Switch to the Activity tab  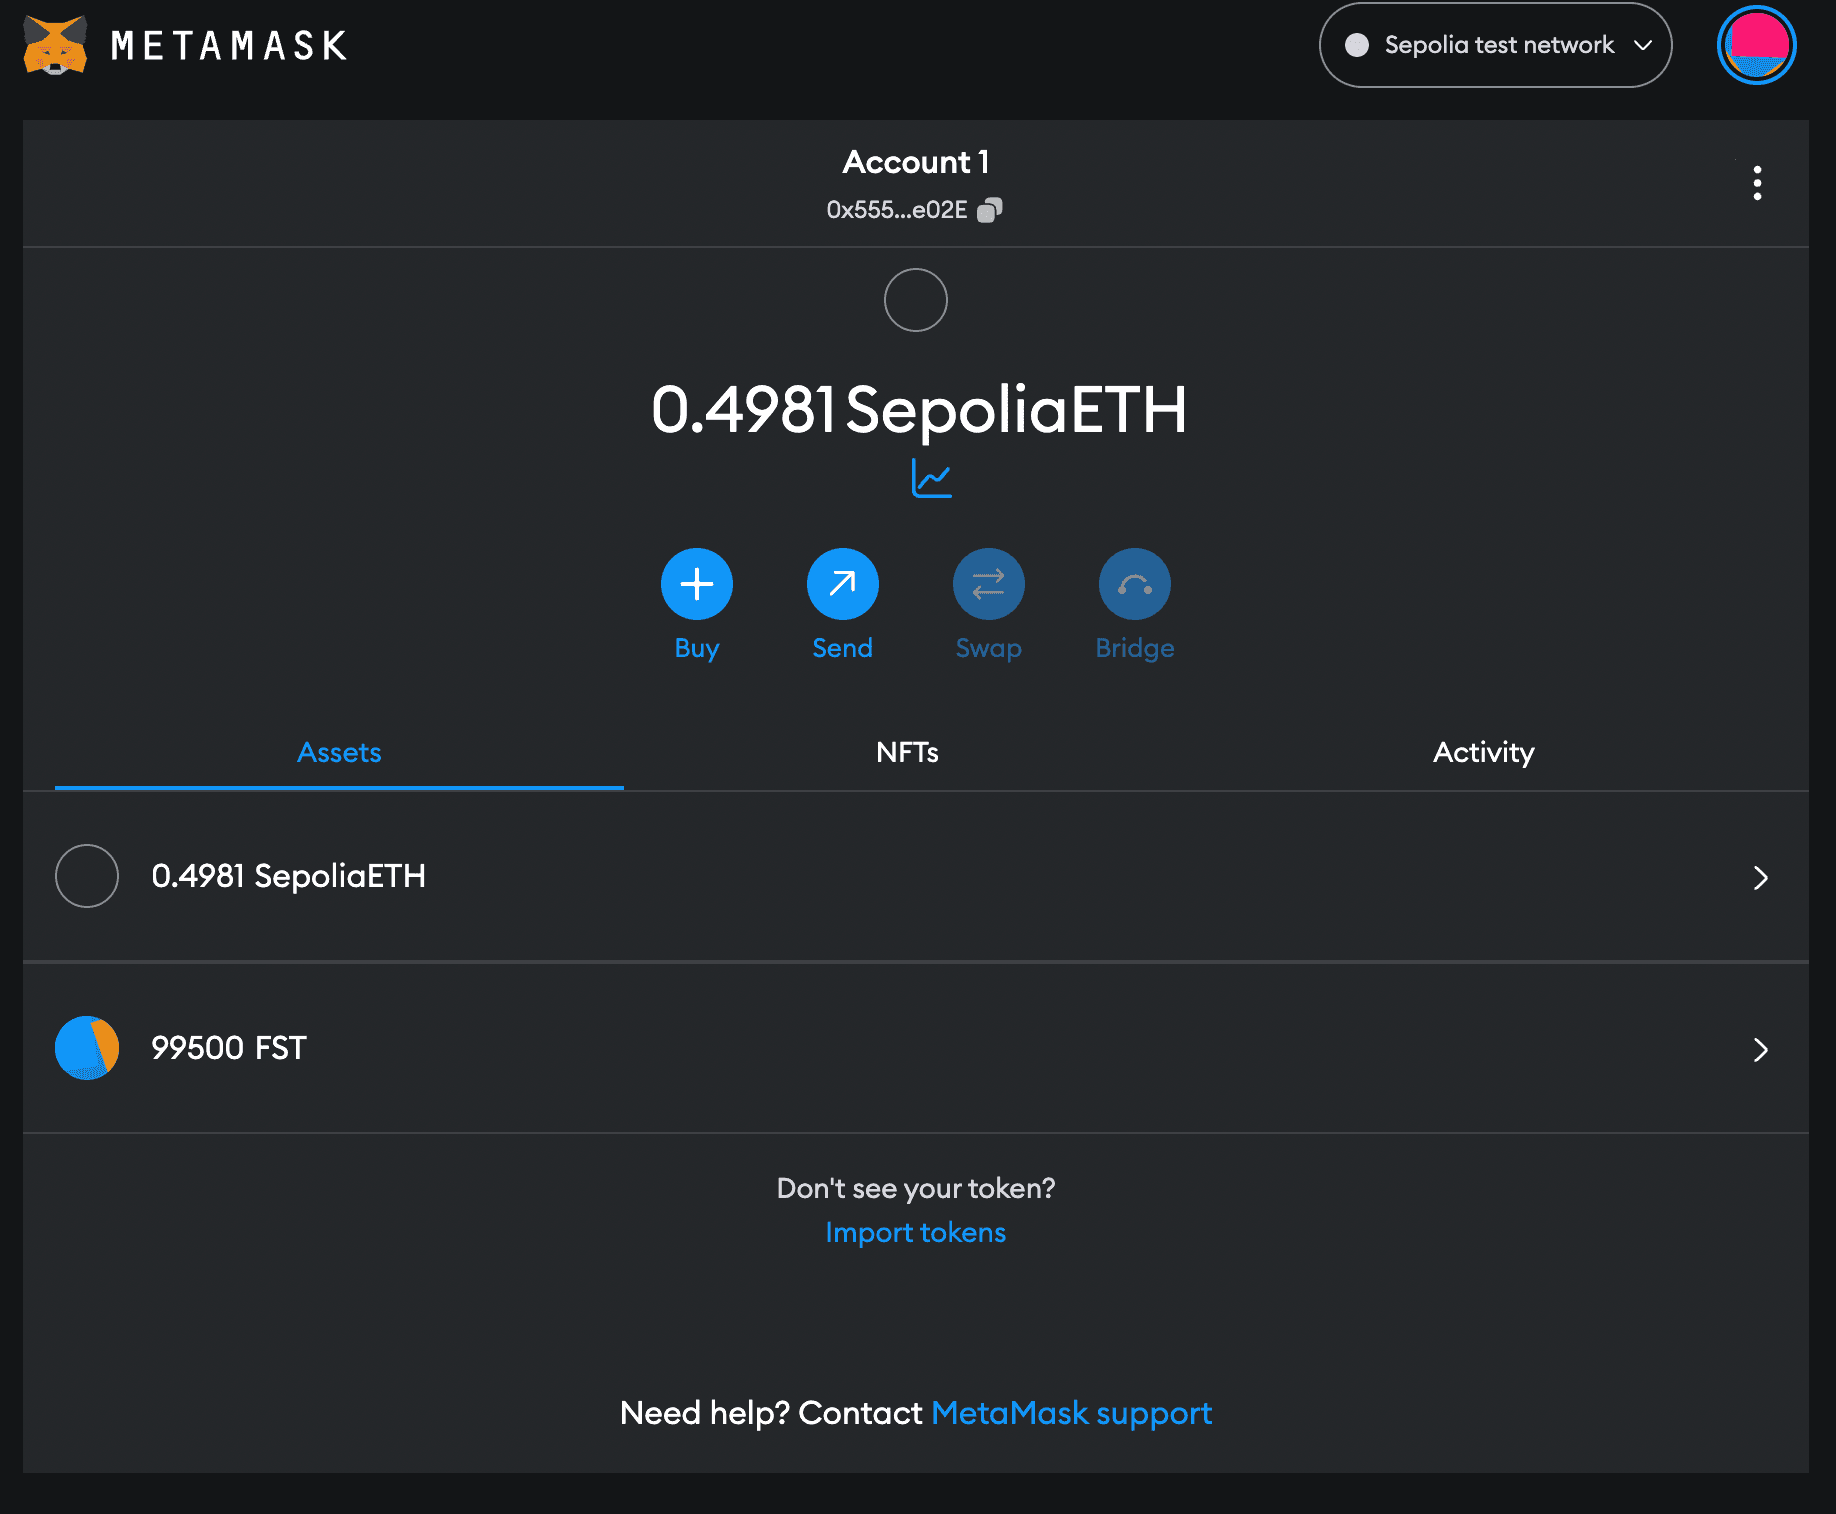[x=1483, y=752]
